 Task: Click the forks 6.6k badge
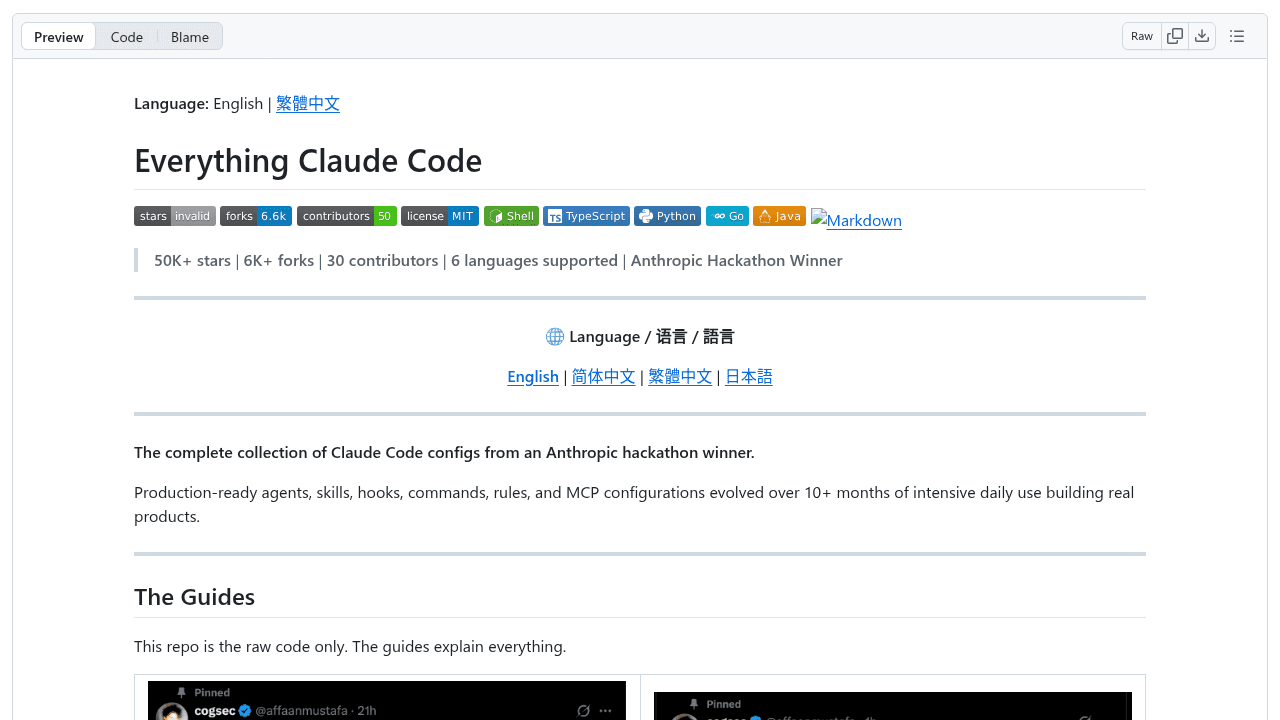point(255,215)
